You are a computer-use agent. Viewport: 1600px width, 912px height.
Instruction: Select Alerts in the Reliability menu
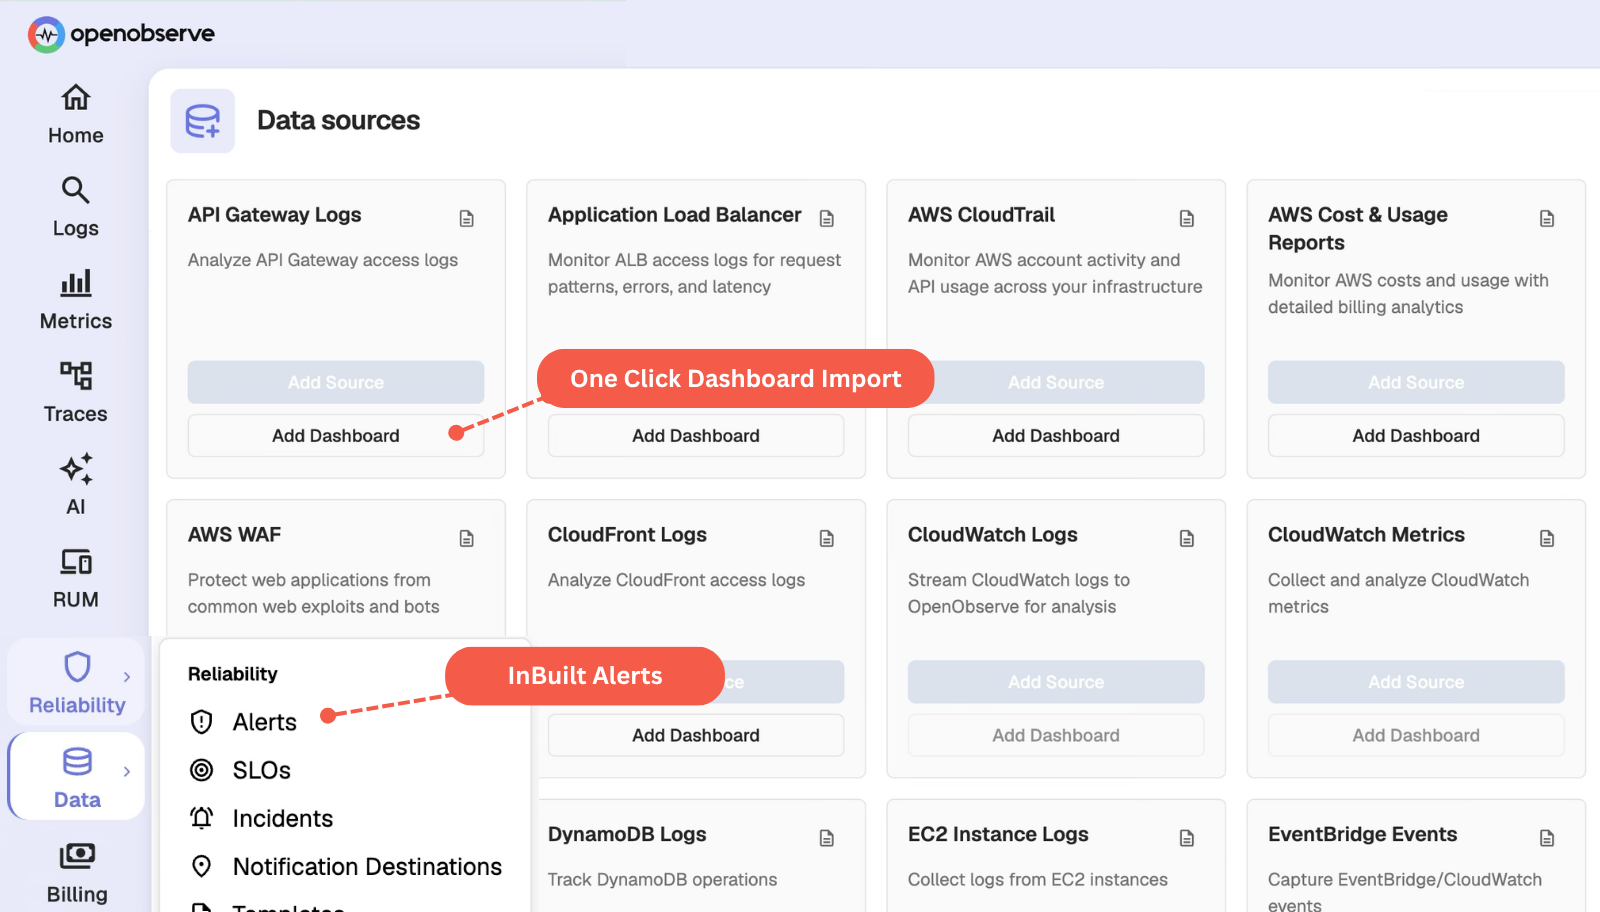click(244, 722)
